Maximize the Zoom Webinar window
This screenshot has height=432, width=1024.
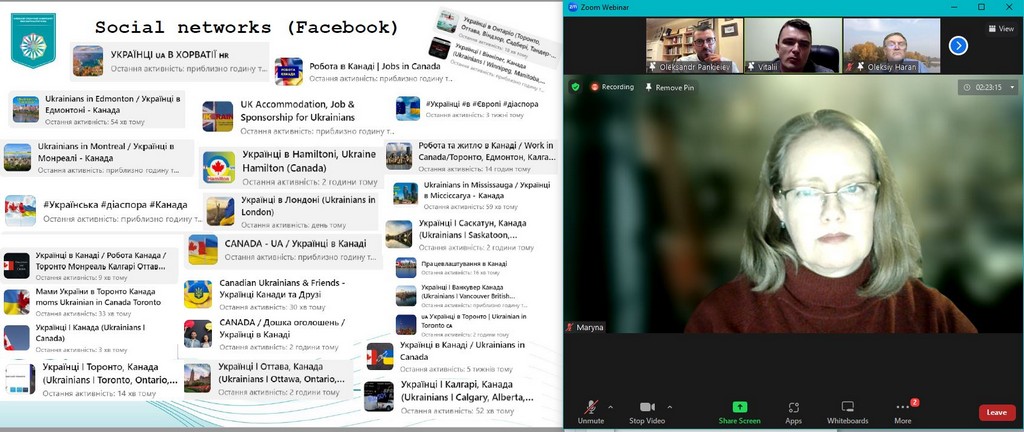click(x=980, y=6)
